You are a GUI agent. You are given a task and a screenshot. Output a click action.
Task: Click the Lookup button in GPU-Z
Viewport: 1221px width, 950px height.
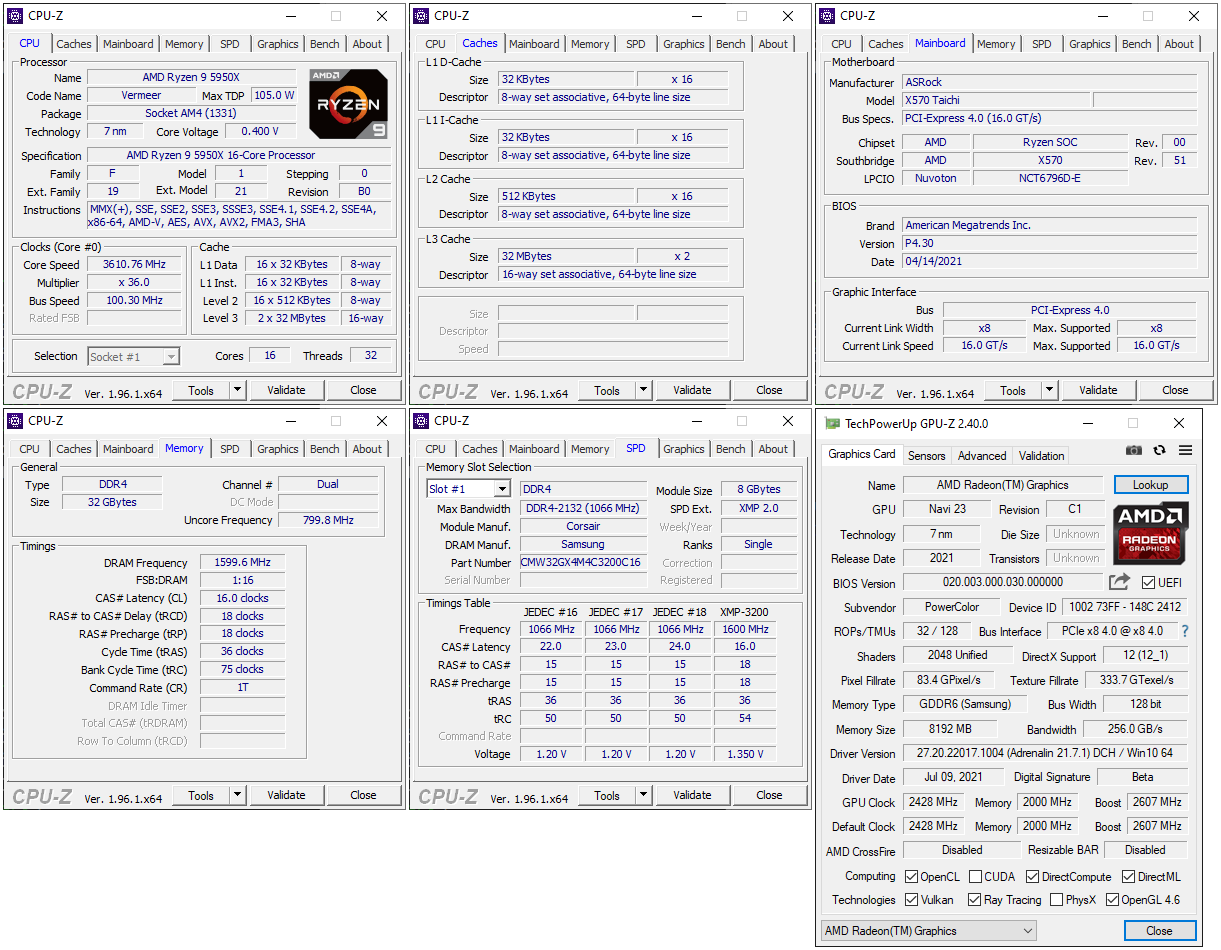(1150, 485)
